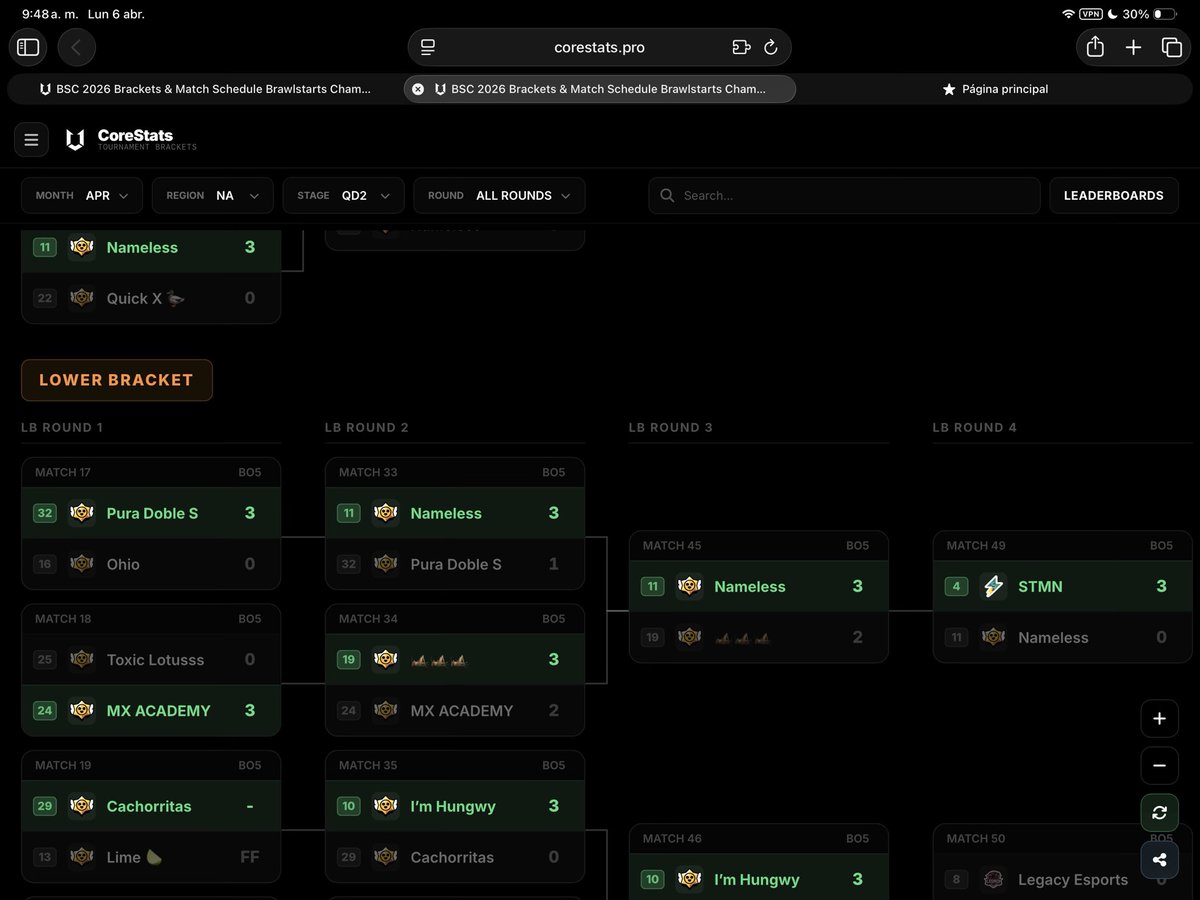Open a new Safari tab
The image size is (1200, 900).
pyautogui.click(x=1133, y=47)
